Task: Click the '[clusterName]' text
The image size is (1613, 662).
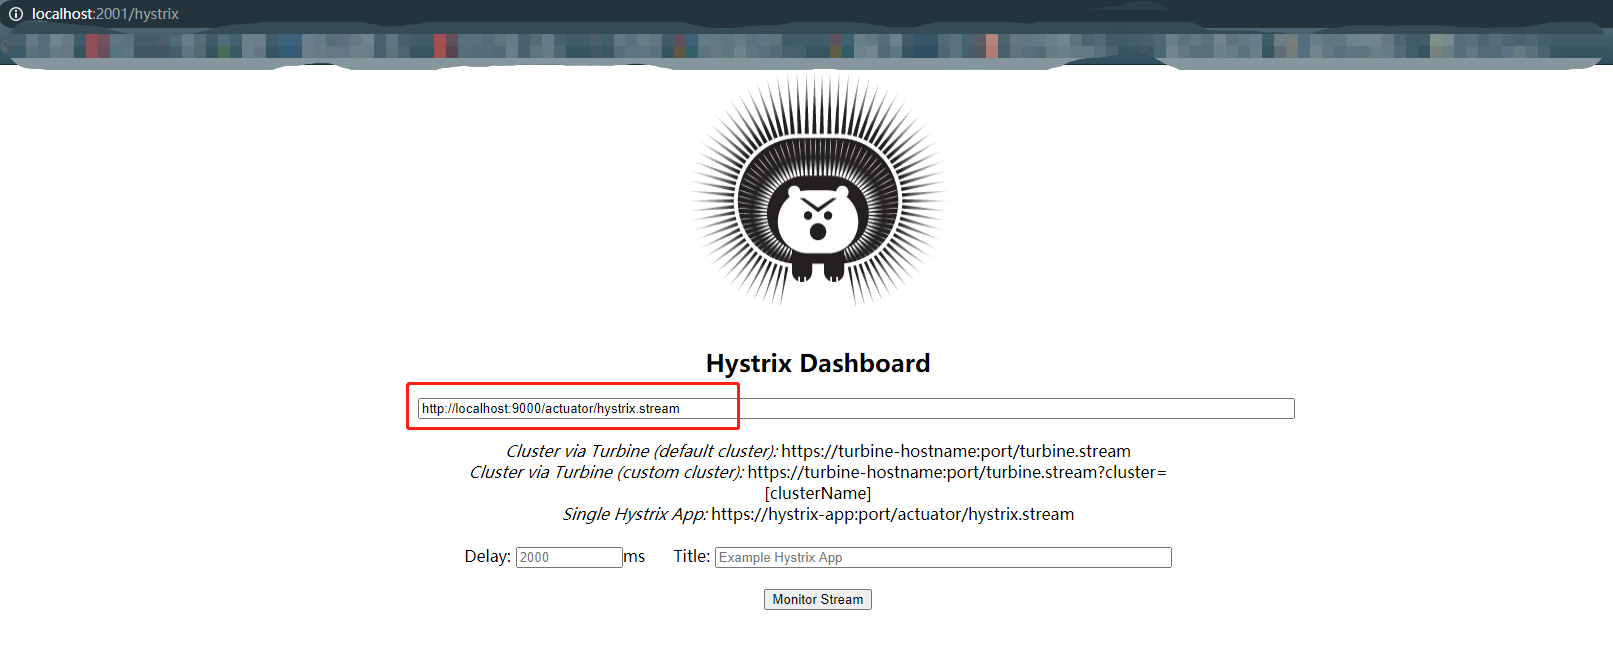Action: coord(818,493)
